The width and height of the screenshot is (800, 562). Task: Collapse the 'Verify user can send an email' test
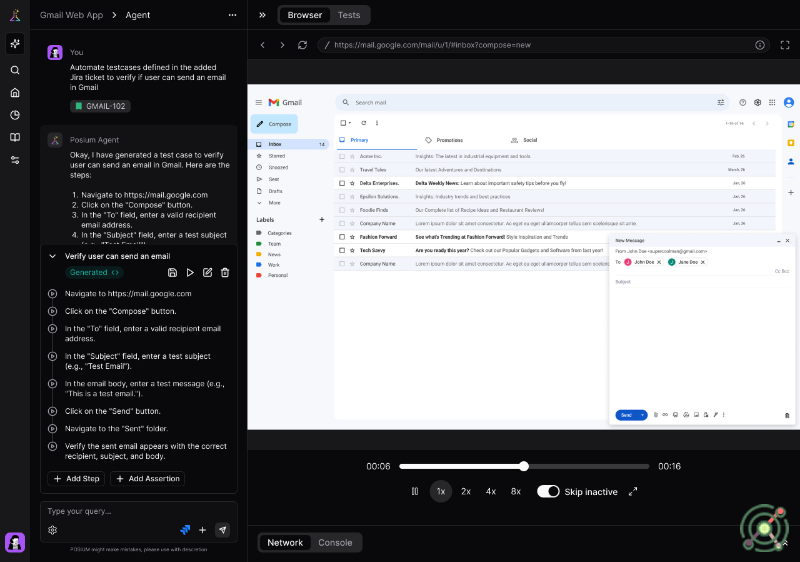click(53, 256)
